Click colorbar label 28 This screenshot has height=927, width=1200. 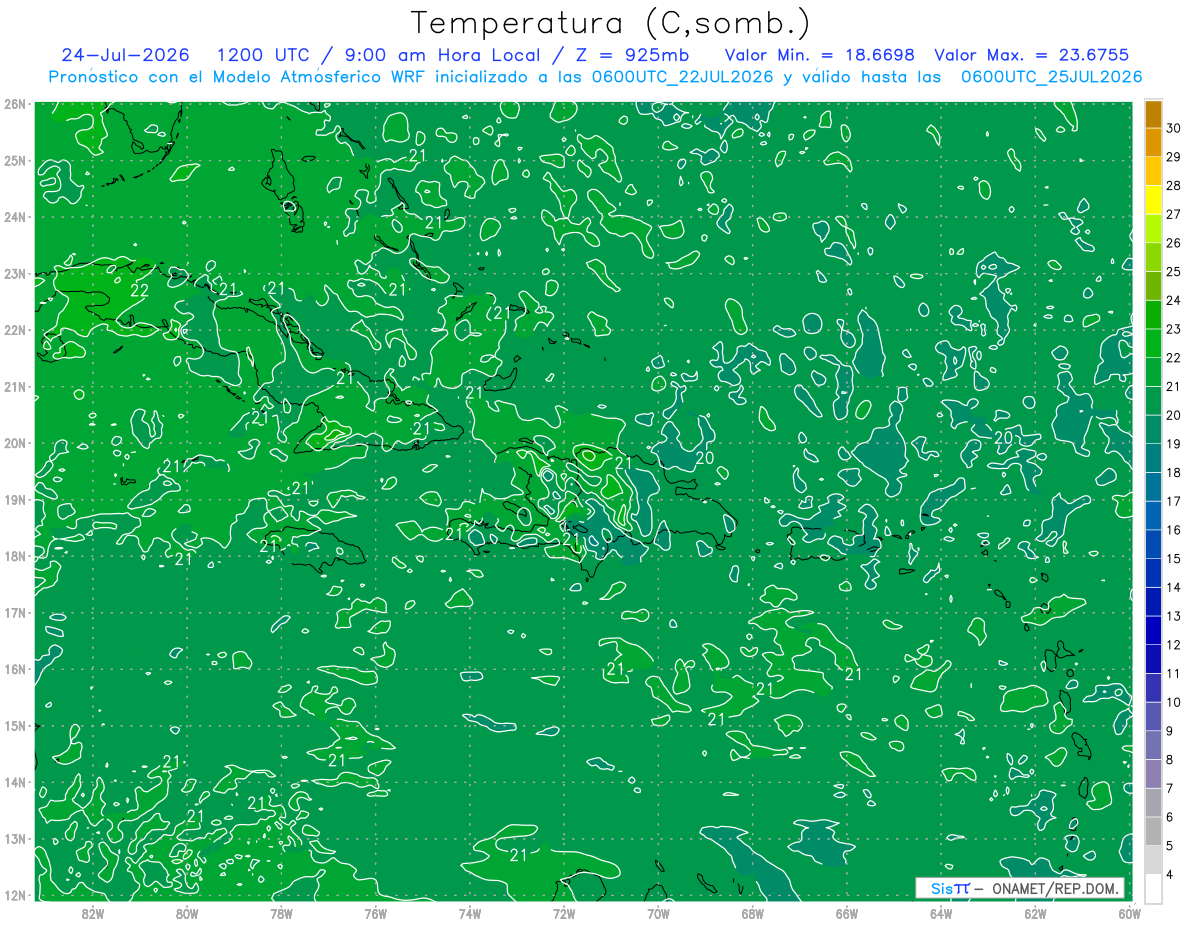pyautogui.click(x=1174, y=186)
